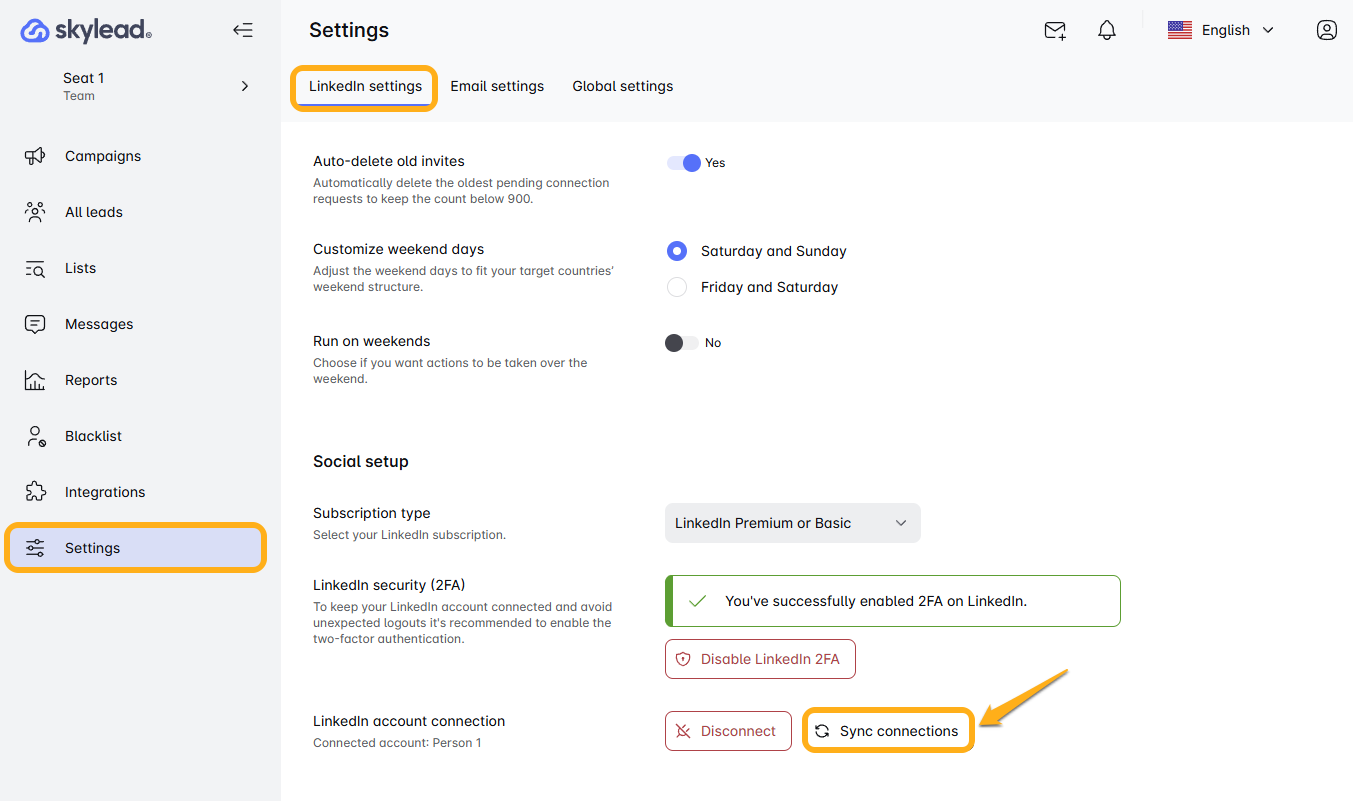Enable the Run on weekends toggle
1353x801 pixels.
(x=682, y=343)
